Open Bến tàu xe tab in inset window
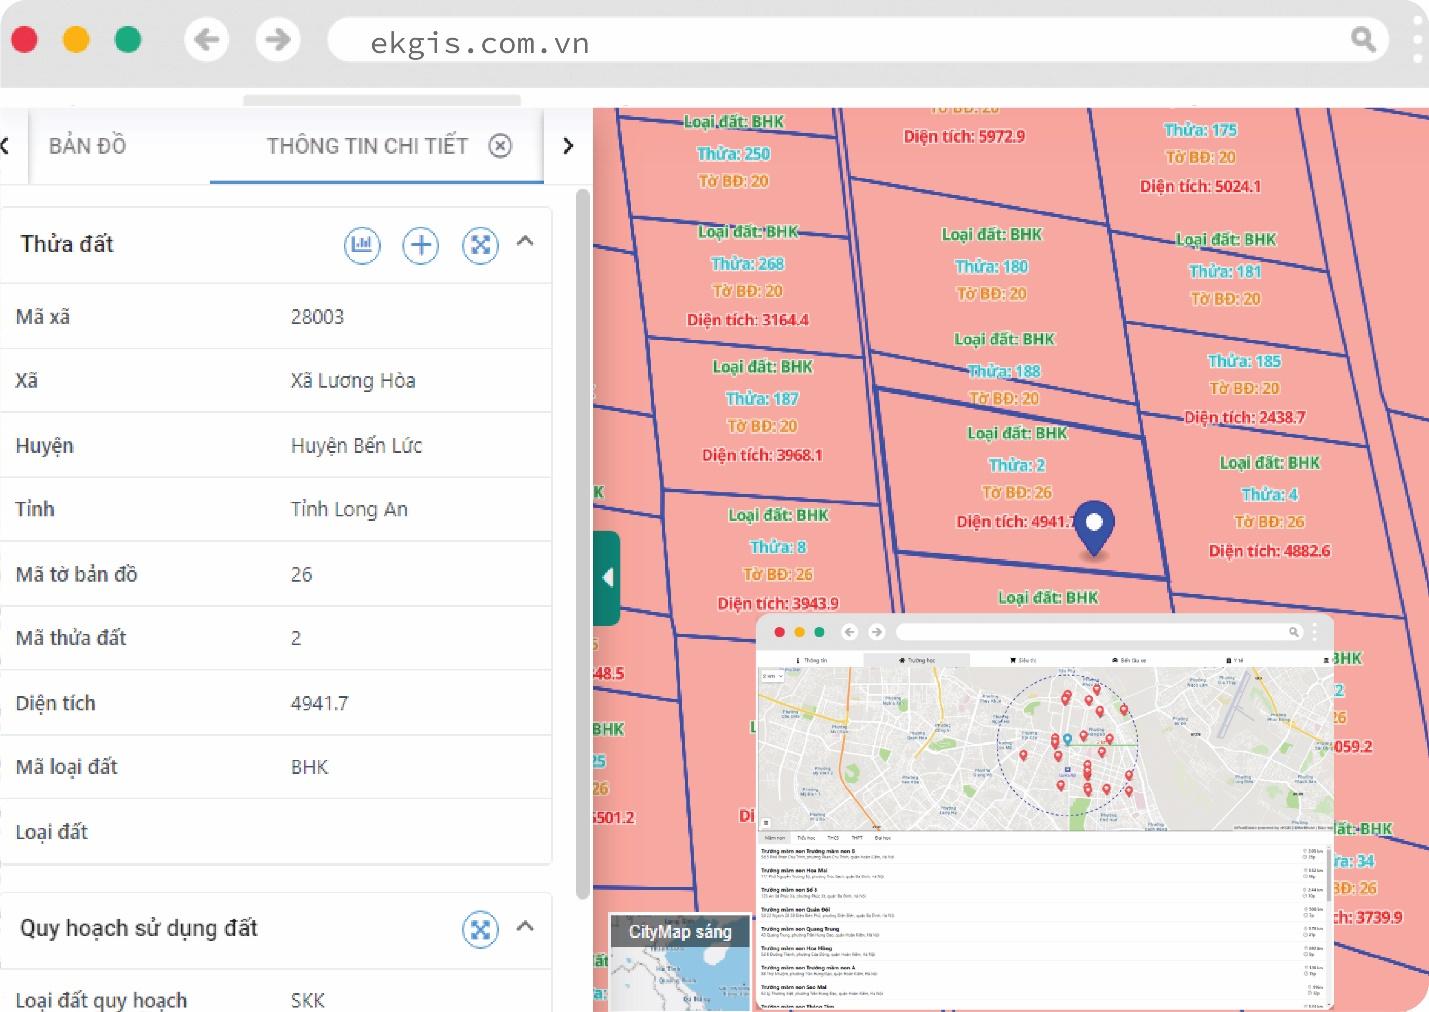The height and width of the screenshot is (1012, 1429). click(1128, 660)
